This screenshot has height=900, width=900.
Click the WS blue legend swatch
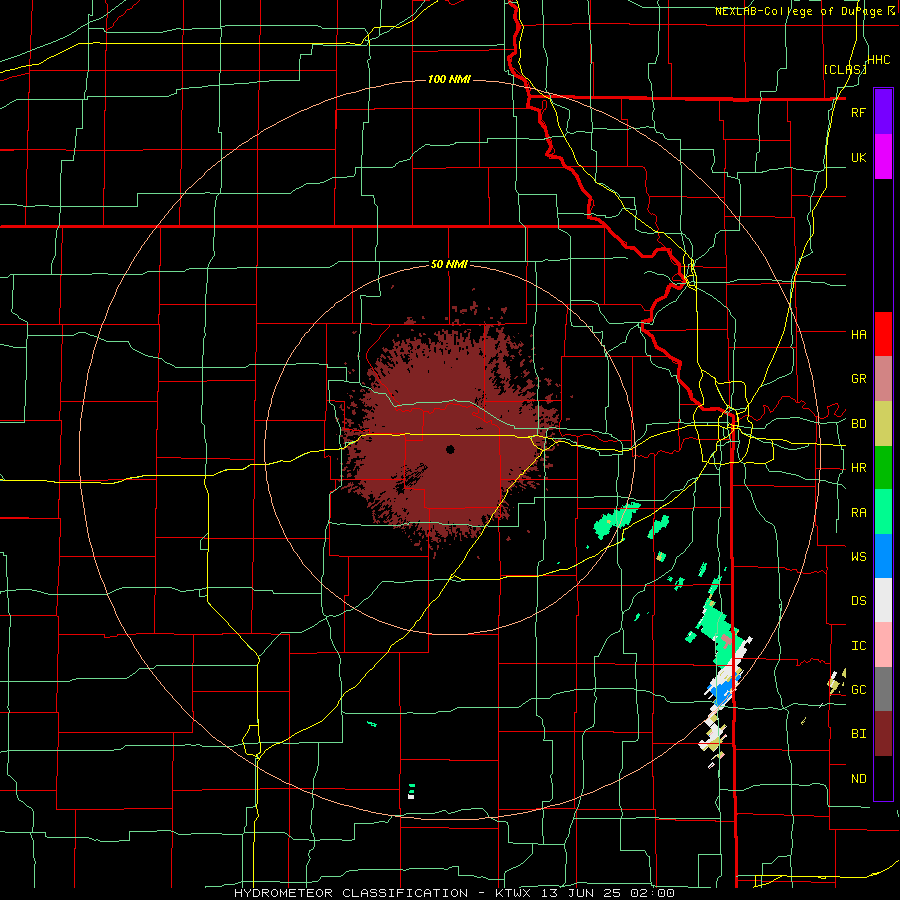(x=883, y=556)
